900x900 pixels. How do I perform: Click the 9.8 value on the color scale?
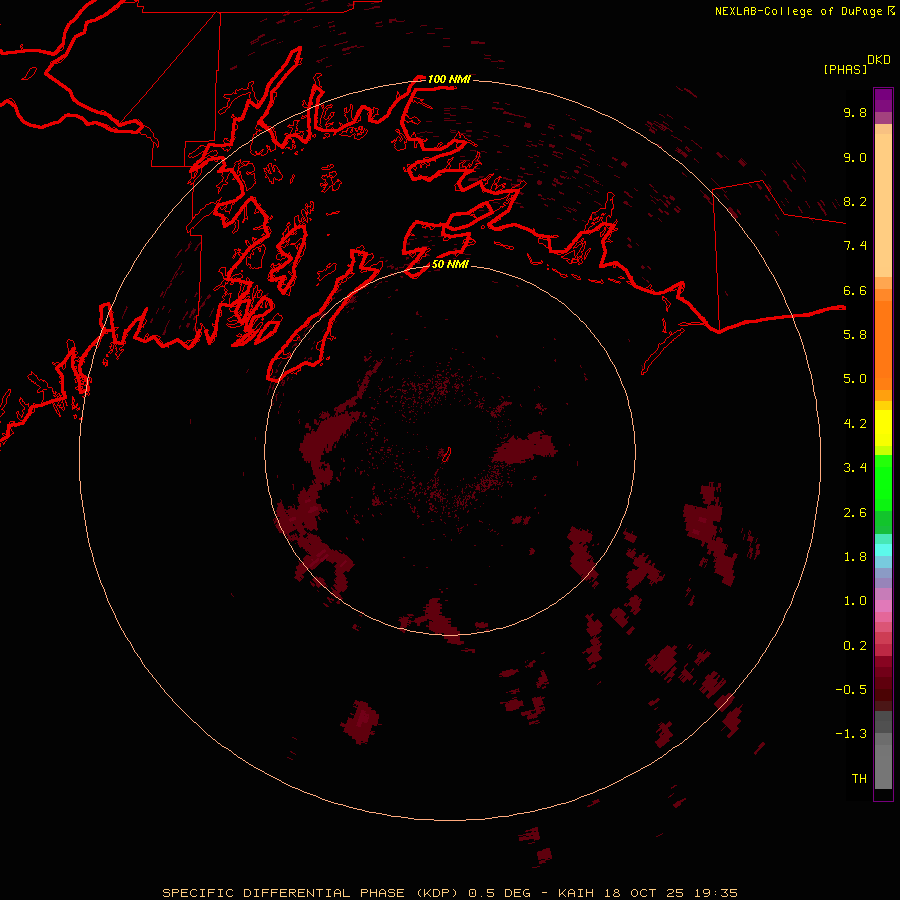coord(855,112)
